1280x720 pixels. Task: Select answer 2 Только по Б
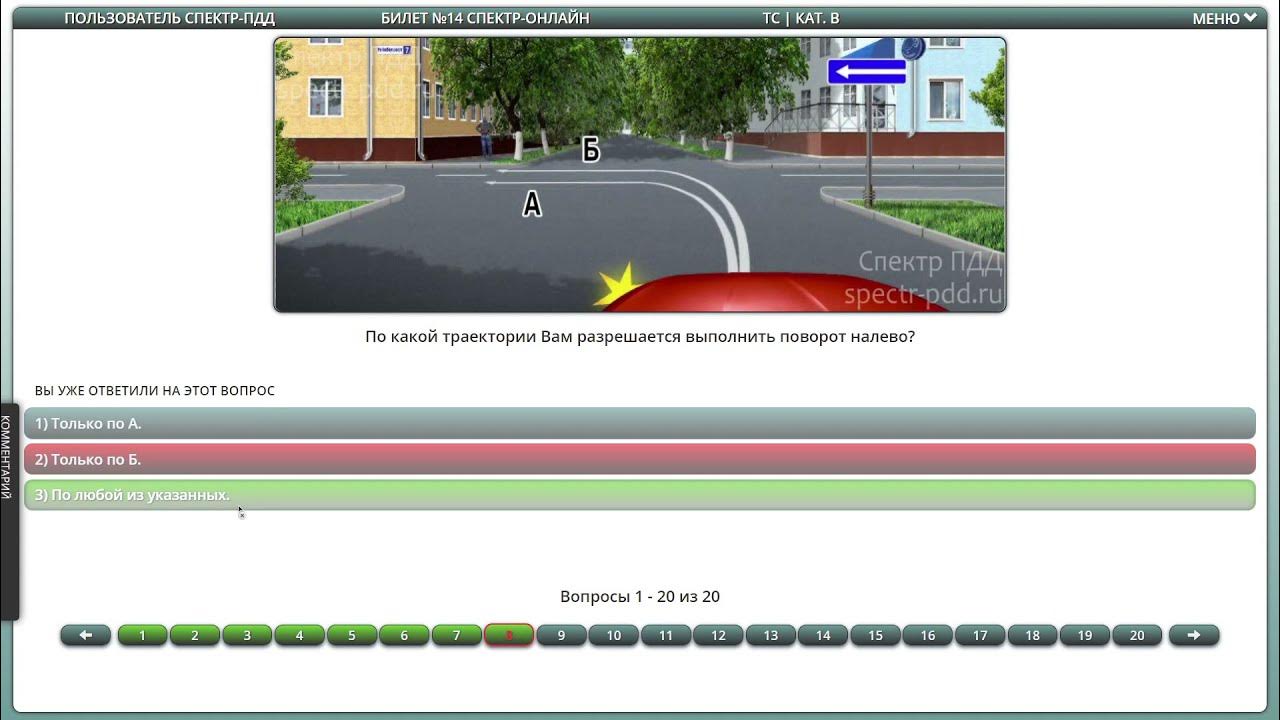640,459
